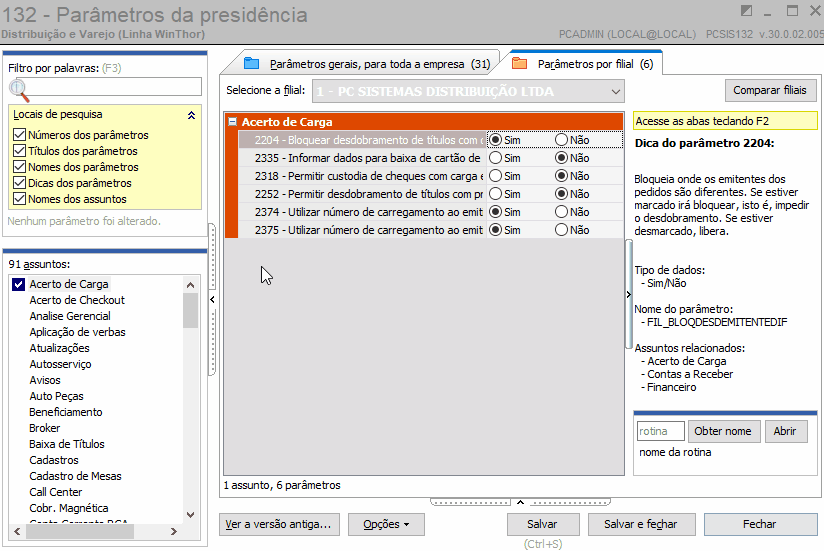Click the magnifier search icon
The width and height of the screenshot is (824, 551).
click(19, 90)
